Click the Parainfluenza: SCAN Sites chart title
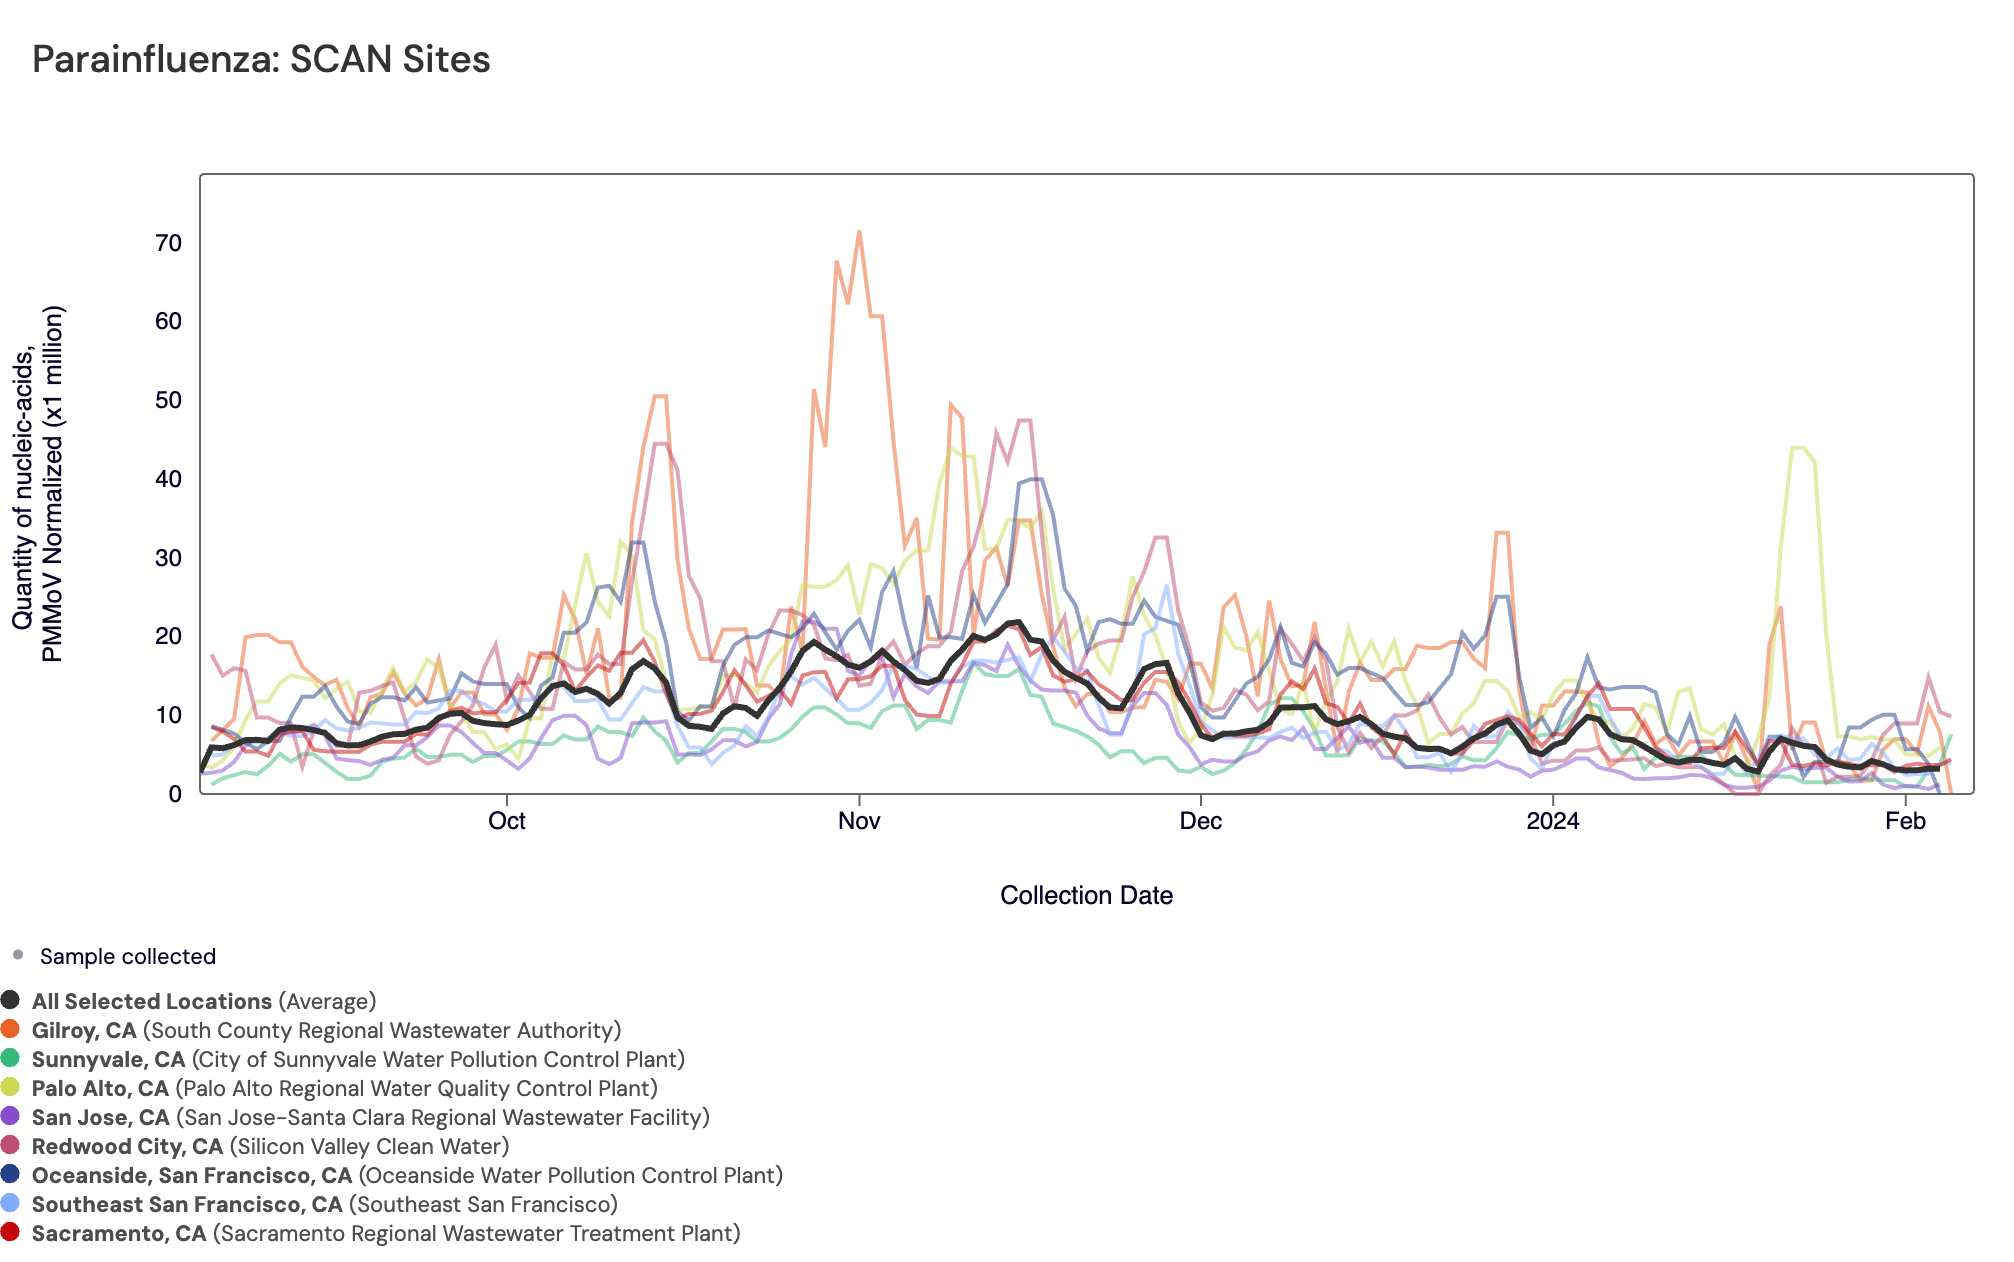The height and width of the screenshot is (1262, 2014). 261,60
